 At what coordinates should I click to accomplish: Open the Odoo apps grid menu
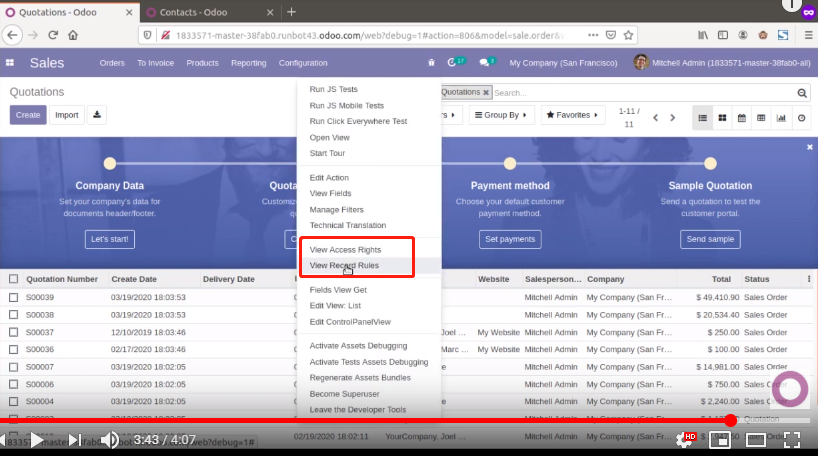pos(10,63)
